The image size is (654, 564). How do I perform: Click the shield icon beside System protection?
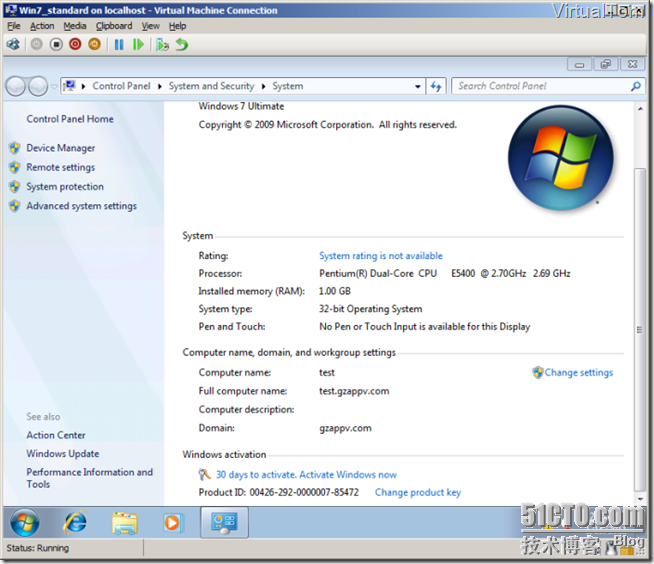point(15,186)
